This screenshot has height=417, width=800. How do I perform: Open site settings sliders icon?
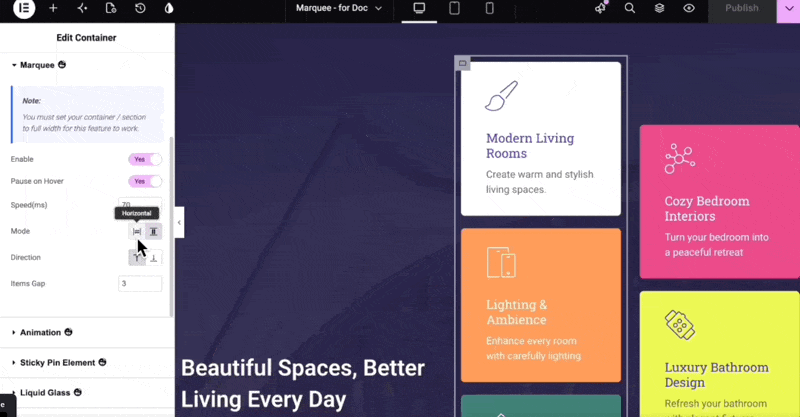[x=82, y=8]
